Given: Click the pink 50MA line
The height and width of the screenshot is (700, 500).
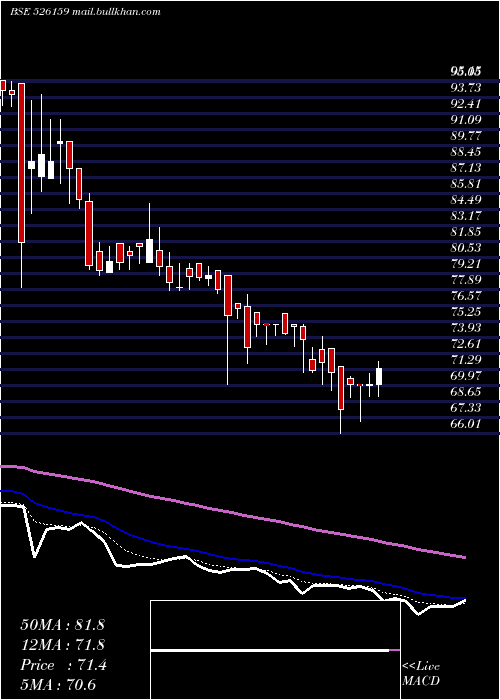Looking at the screenshot, I should click(x=232, y=512).
